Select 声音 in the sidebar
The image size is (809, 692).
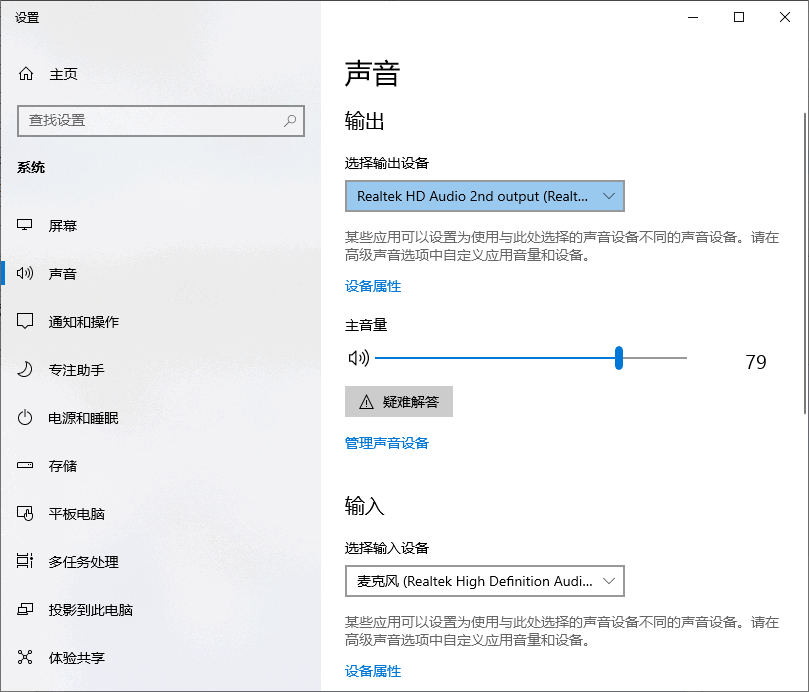coord(60,273)
